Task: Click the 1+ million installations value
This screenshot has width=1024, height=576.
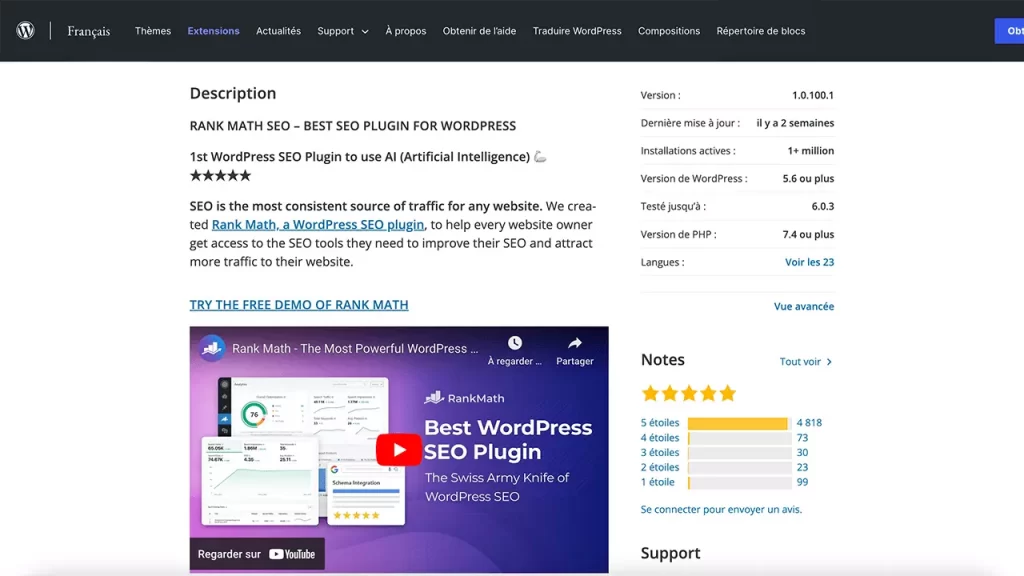Action: [810, 150]
